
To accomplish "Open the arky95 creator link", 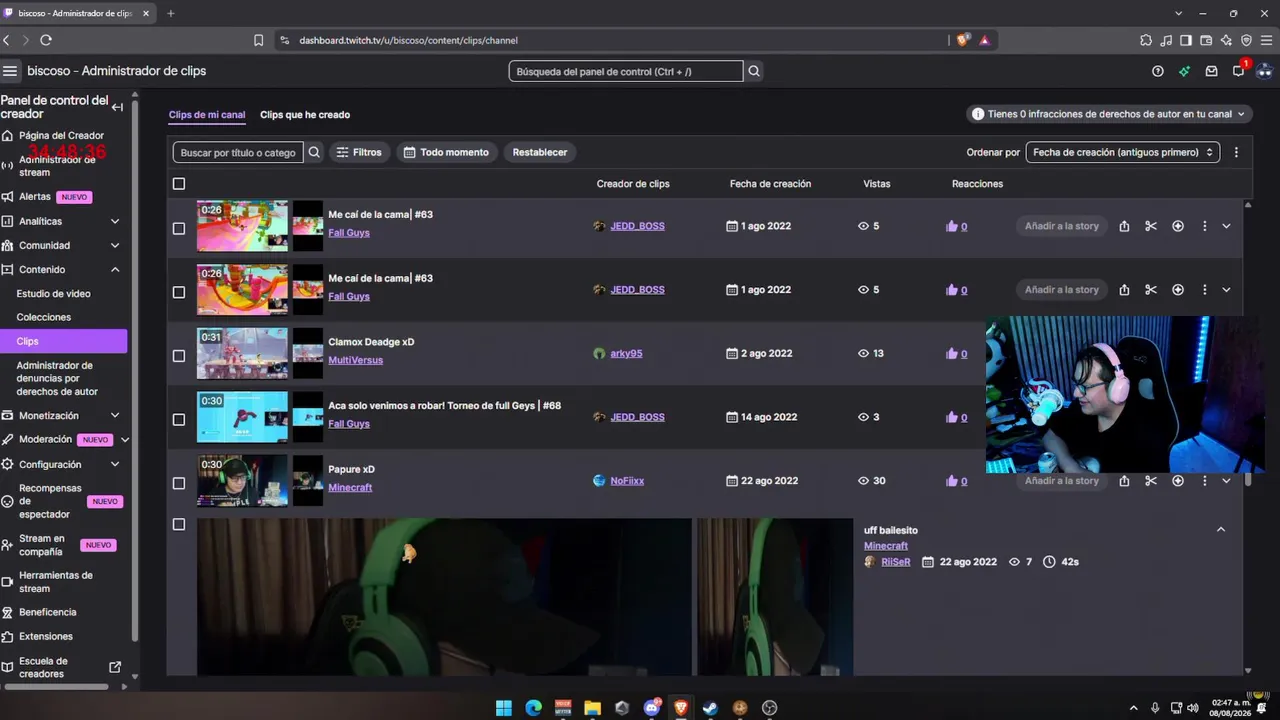I will [626, 353].
